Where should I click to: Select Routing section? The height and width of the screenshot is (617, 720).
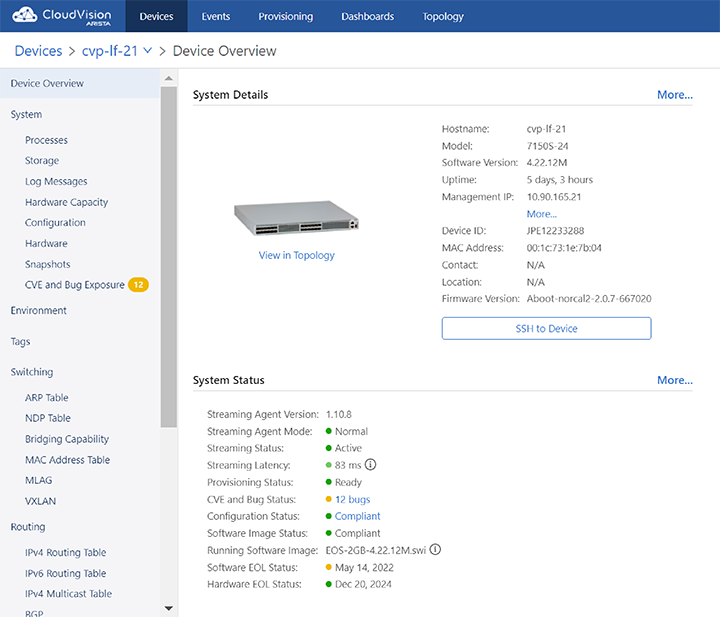point(28,527)
